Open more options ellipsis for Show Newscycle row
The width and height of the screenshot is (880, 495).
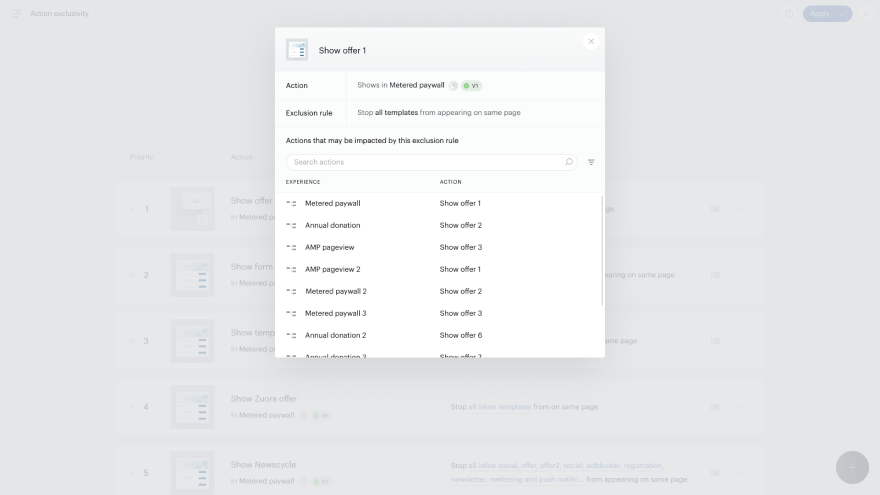pos(737,473)
